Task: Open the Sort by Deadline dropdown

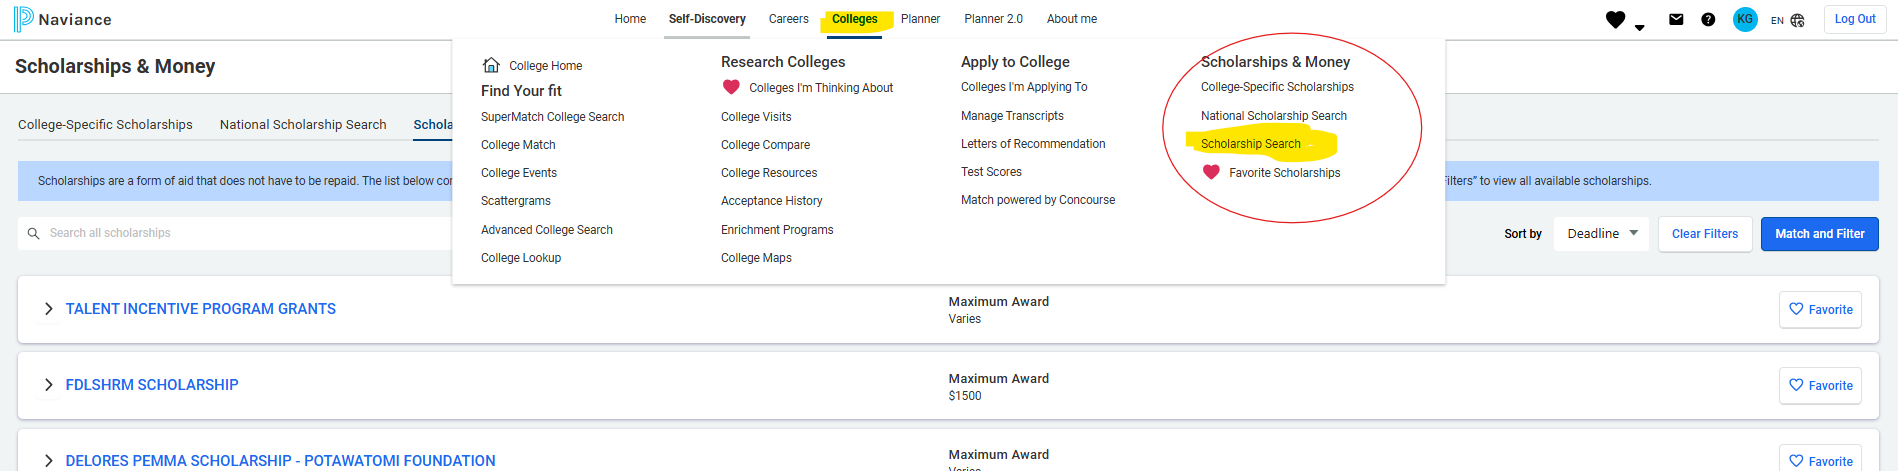Action: (1601, 233)
